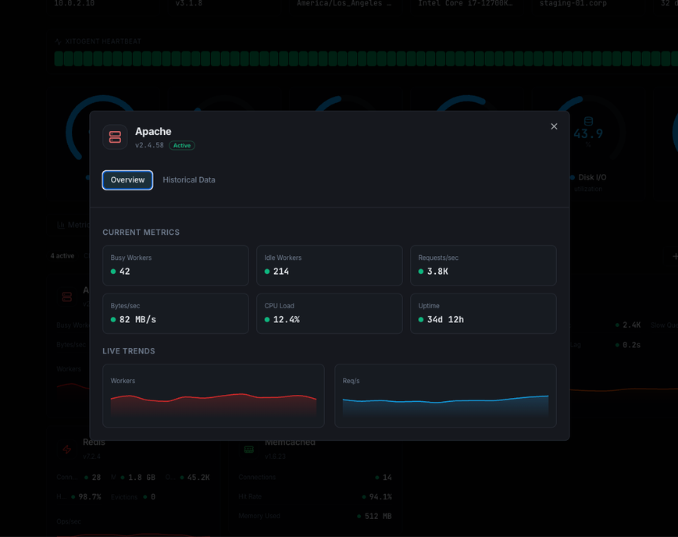Switch to Historical Data tab
Image resolution: width=678 pixels, height=537 pixels.
click(x=189, y=180)
